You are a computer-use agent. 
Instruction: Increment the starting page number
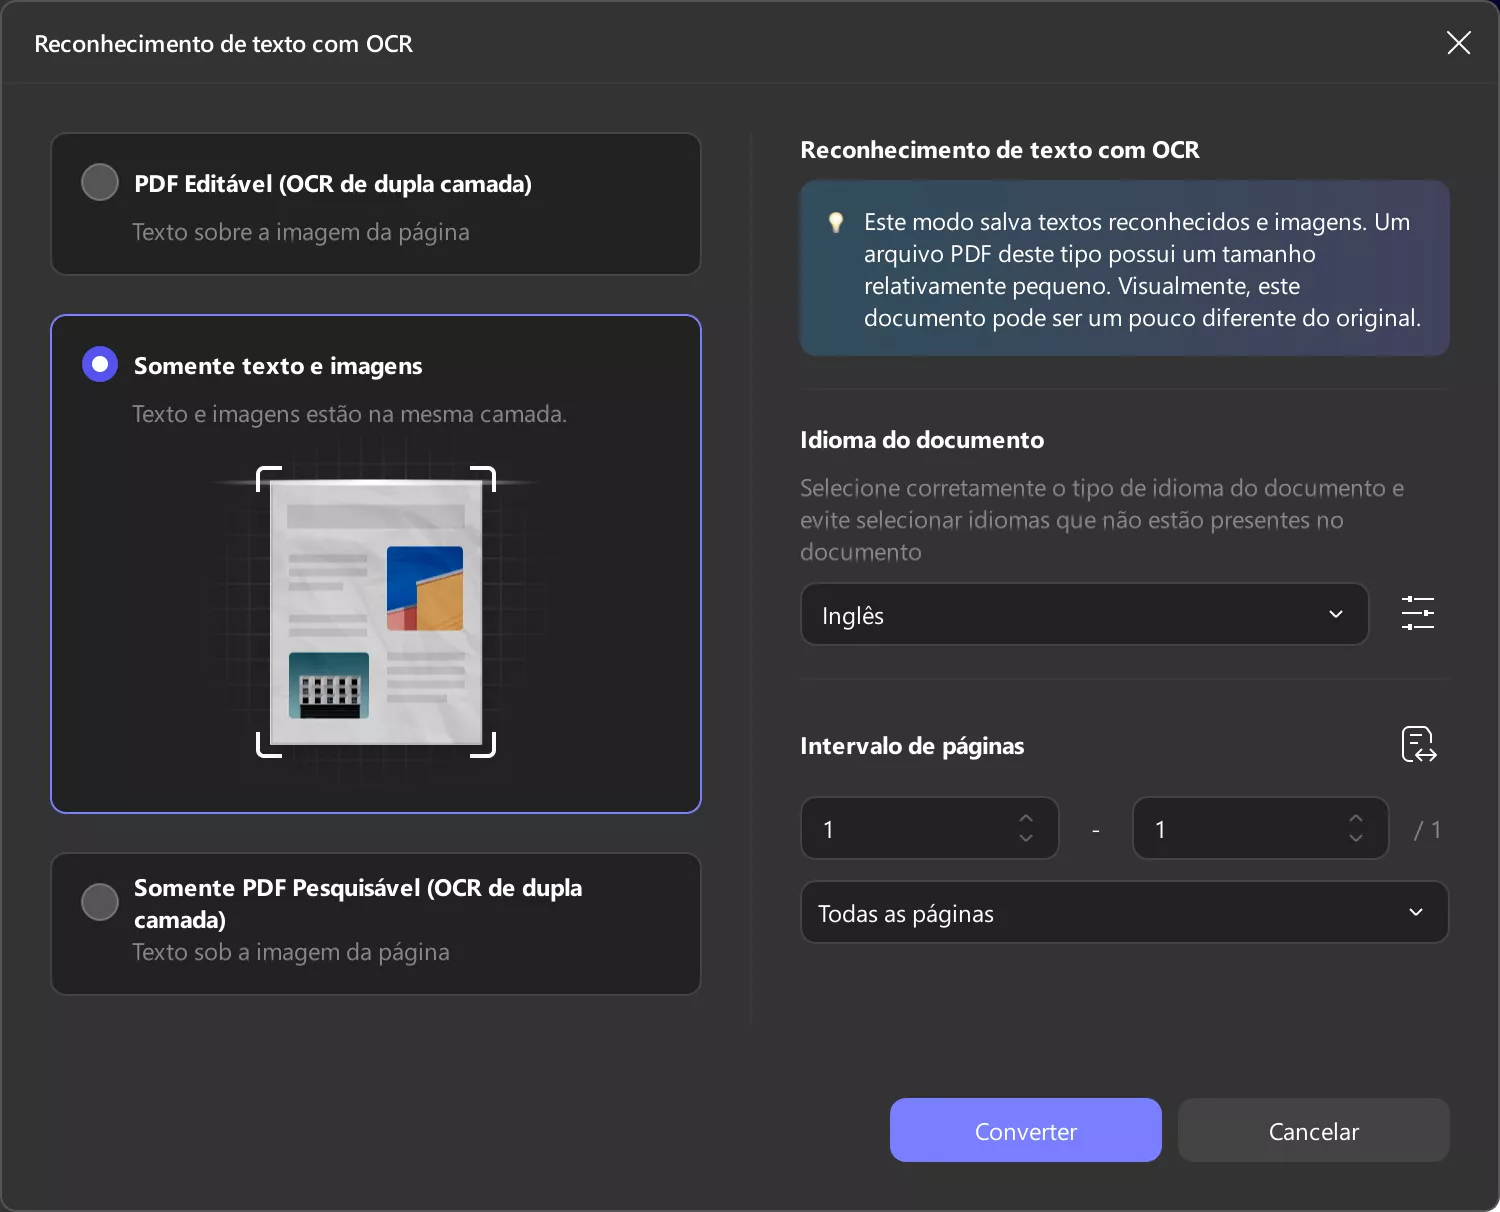coord(1026,821)
